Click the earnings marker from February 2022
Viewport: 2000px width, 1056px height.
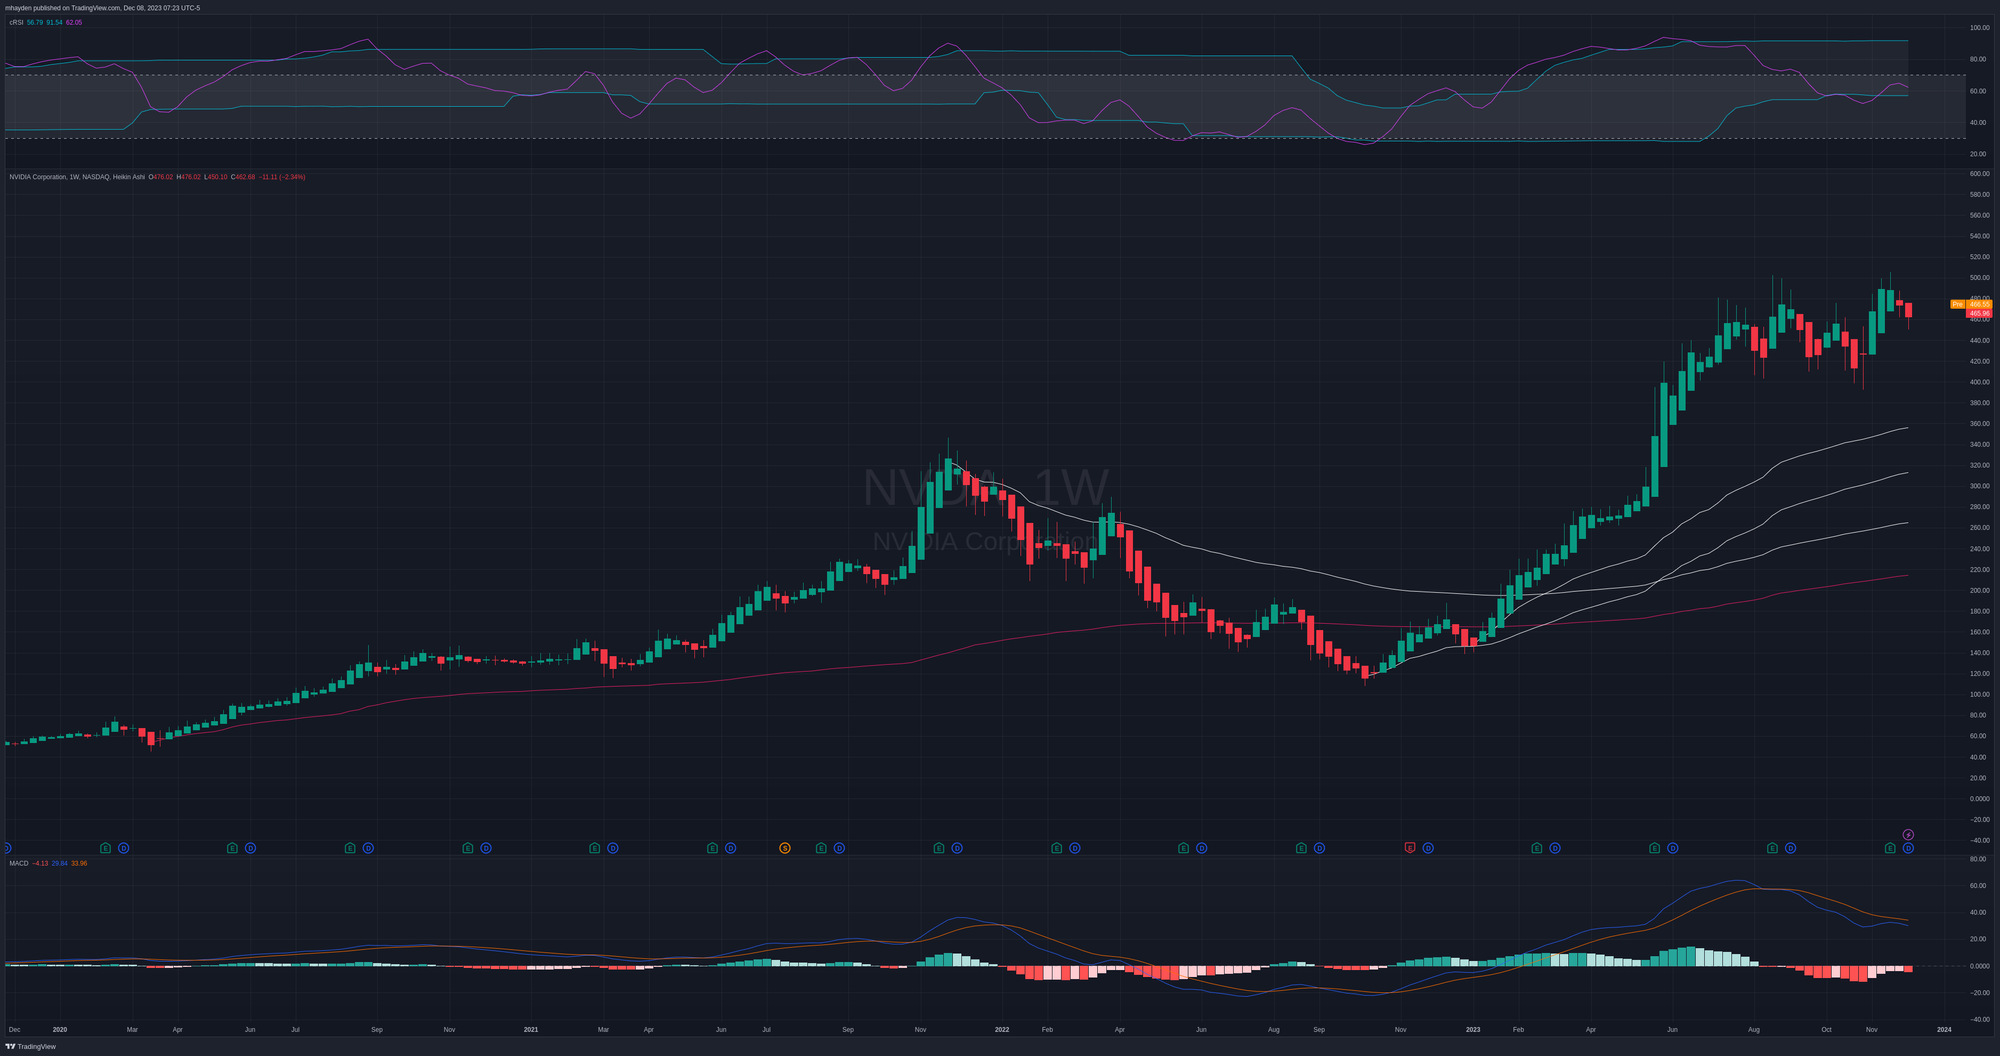(x=1057, y=848)
